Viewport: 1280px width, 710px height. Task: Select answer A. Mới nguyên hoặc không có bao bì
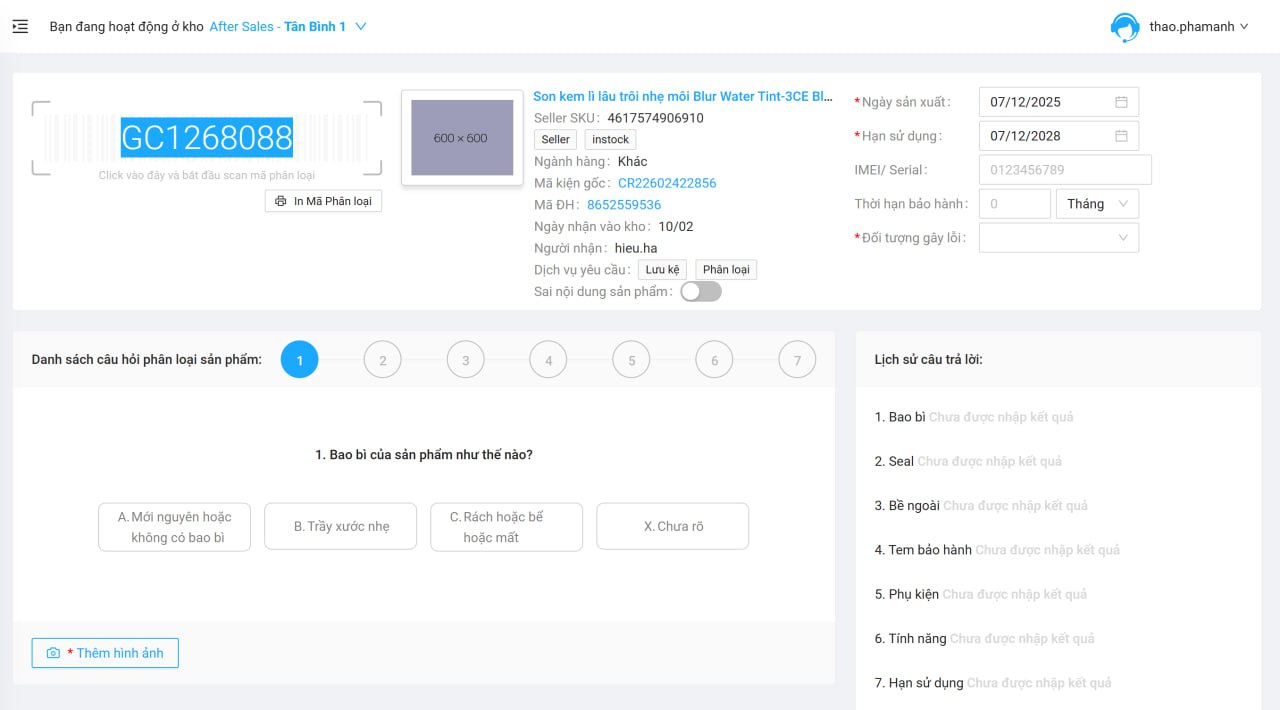point(174,527)
